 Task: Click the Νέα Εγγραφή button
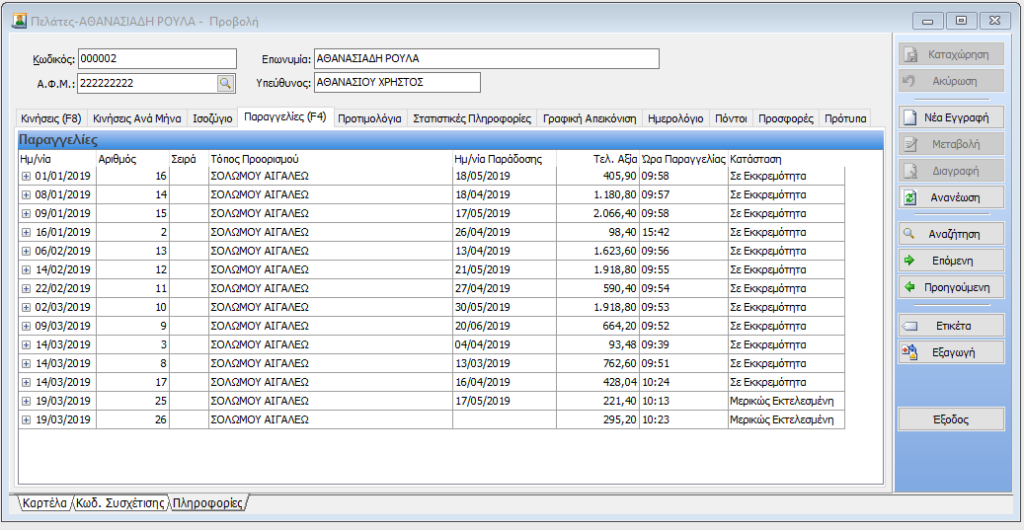[x=951, y=118]
